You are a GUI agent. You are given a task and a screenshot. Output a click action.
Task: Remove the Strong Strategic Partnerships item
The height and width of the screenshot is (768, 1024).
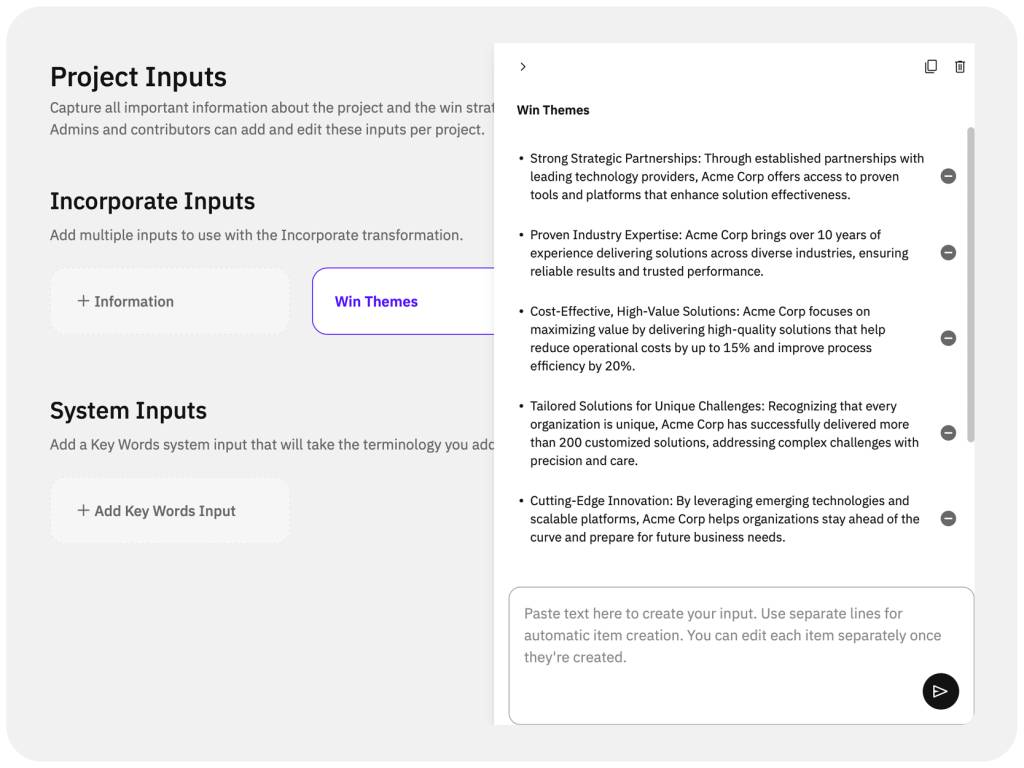pos(948,176)
